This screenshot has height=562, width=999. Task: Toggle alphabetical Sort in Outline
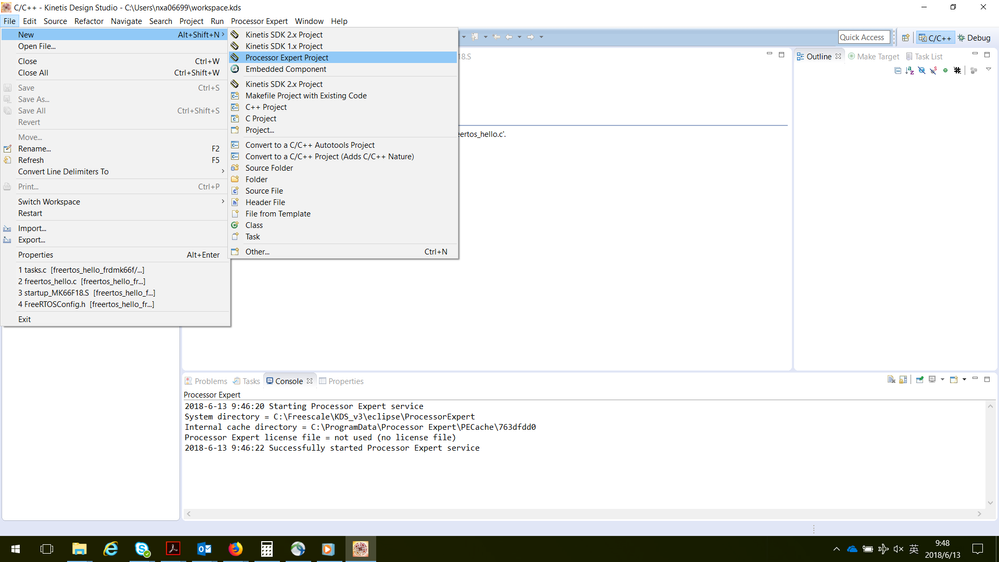click(910, 70)
